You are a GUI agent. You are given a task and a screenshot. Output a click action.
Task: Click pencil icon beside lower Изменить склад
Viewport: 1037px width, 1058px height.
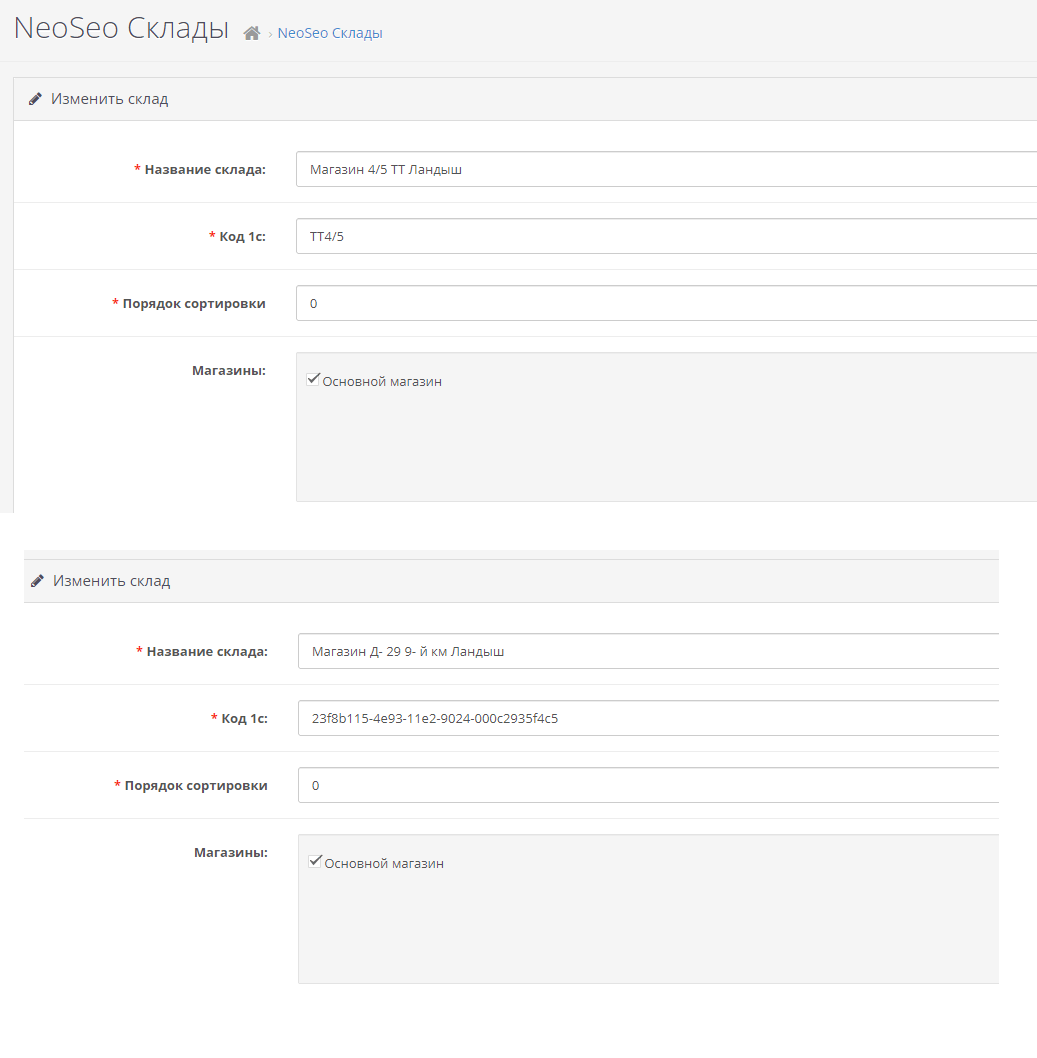(x=37, y=581)
